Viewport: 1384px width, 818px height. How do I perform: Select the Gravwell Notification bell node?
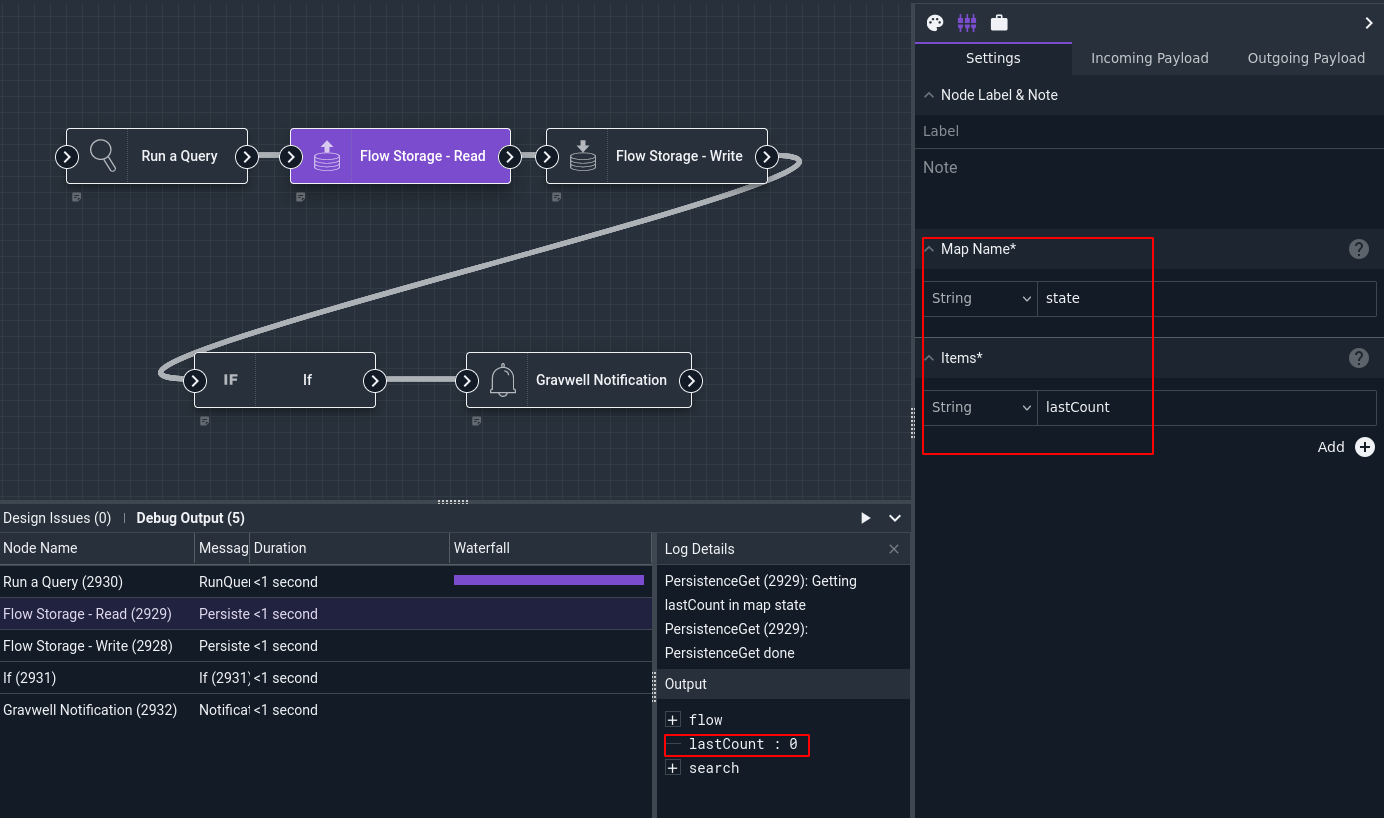(579, 380)
